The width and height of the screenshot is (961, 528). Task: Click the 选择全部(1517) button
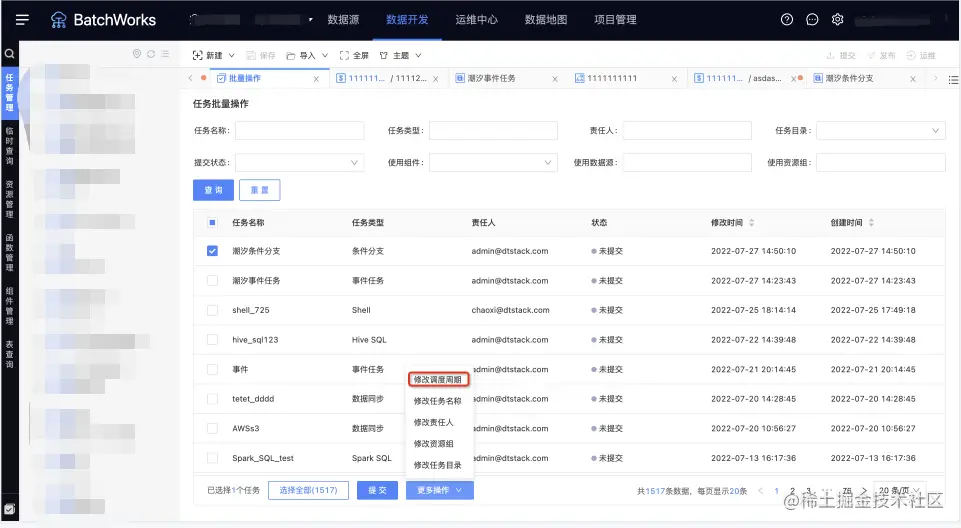point(308,490)
